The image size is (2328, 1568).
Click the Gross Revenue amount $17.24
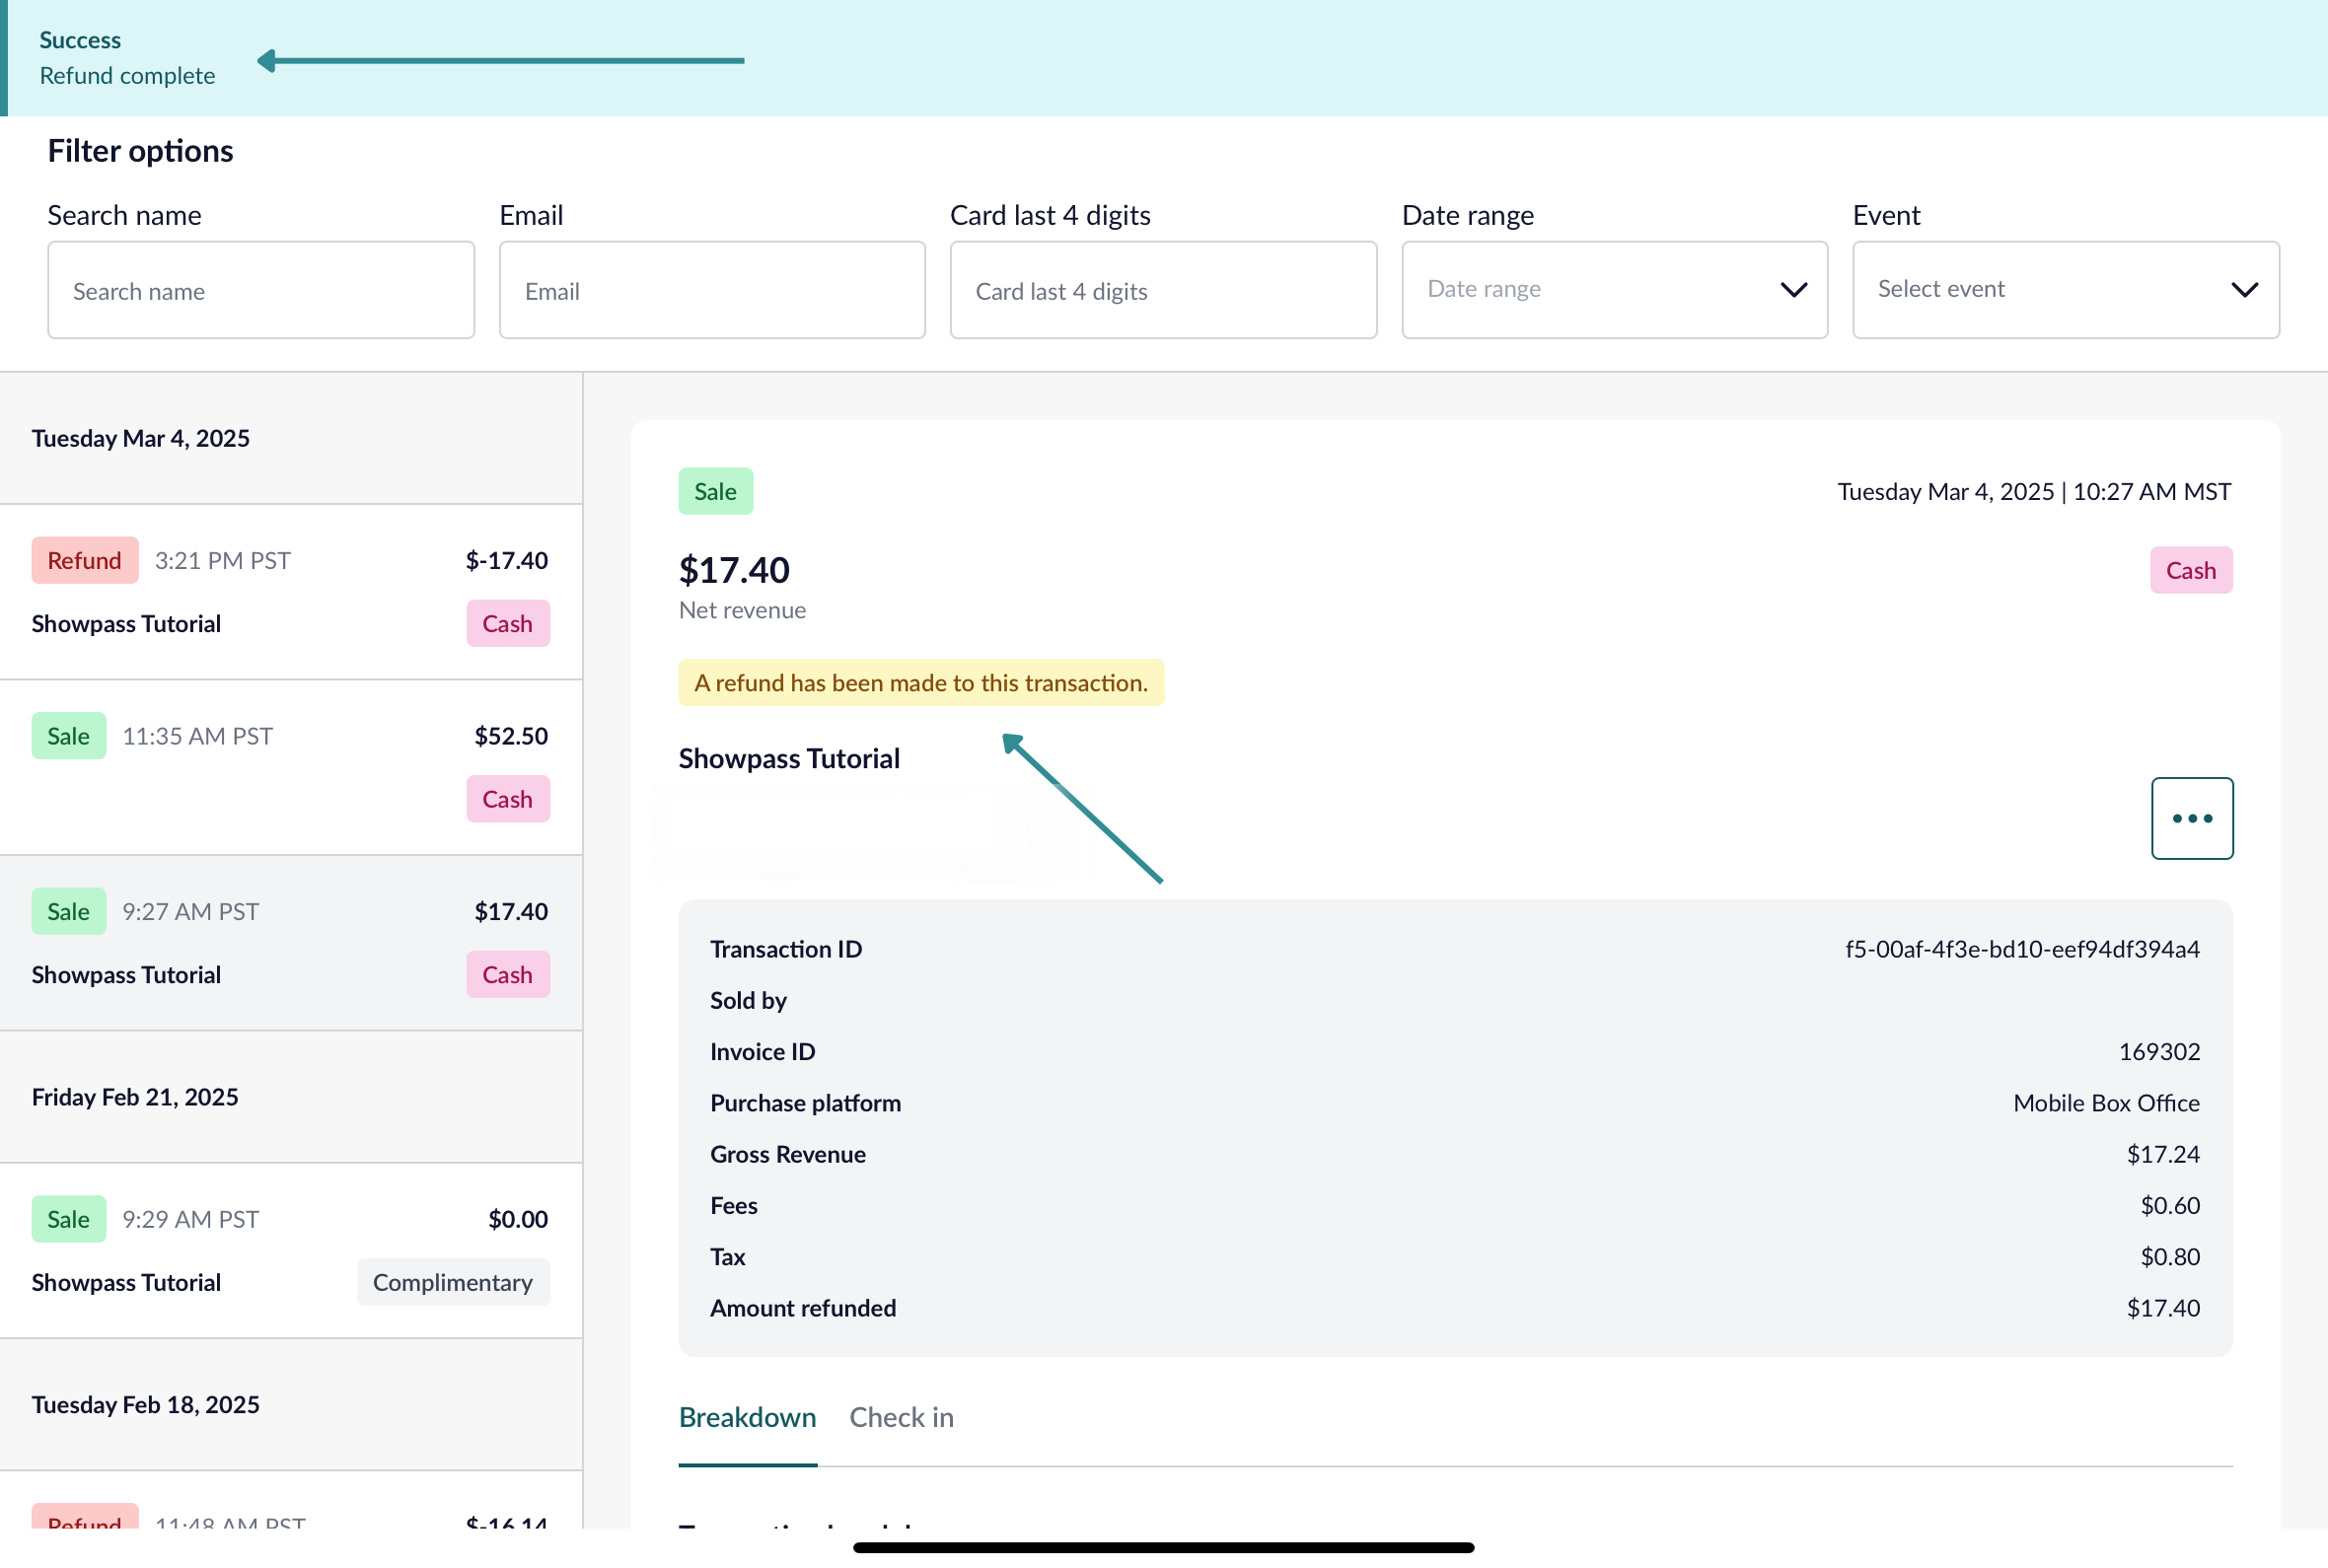[2163, 1154]
